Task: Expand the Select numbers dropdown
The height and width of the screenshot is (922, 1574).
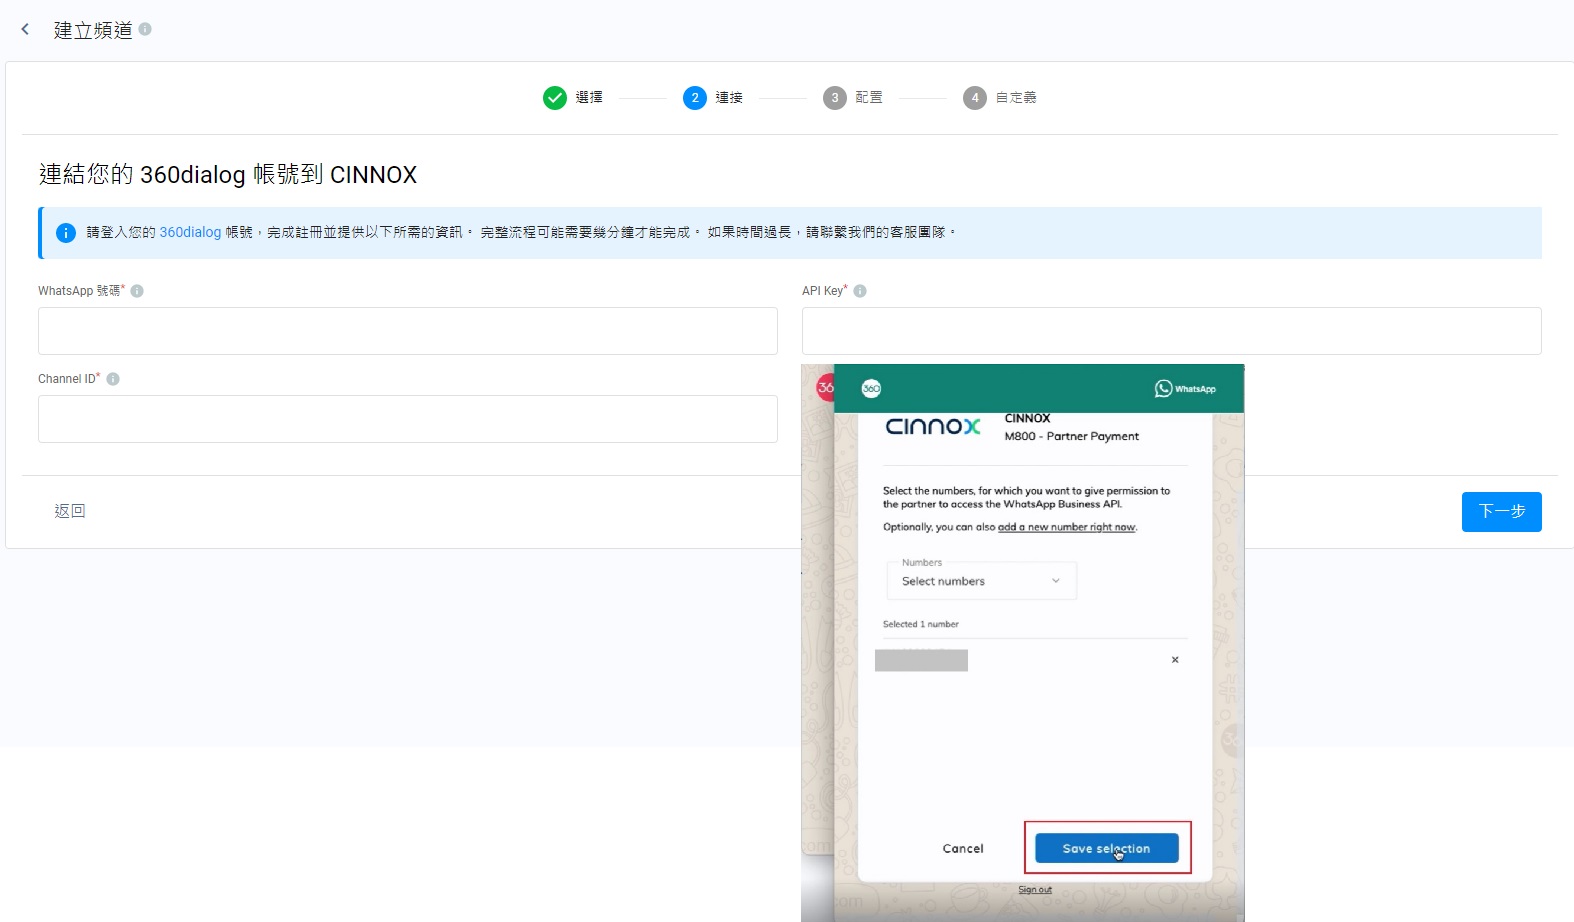Action: click(x=982, y=581)
